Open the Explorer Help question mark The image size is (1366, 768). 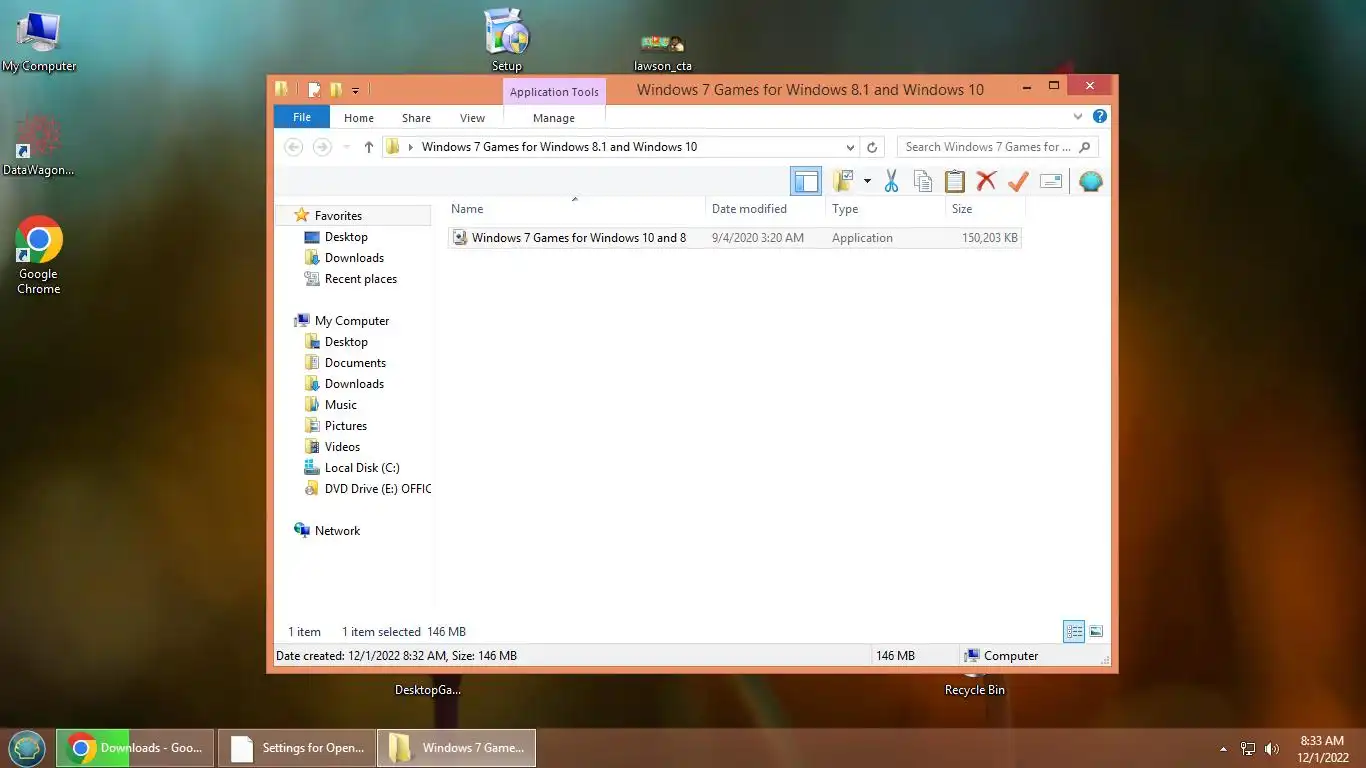(x=1100, y=117)
